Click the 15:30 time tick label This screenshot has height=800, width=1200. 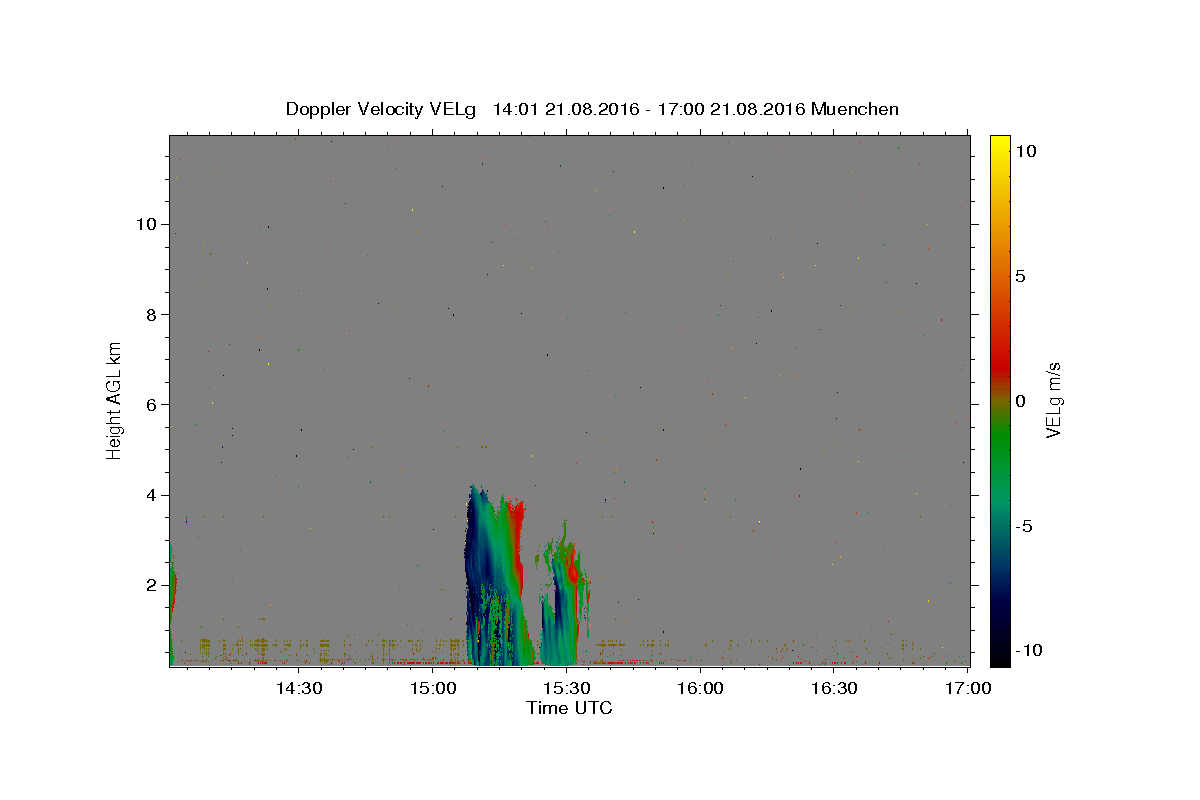[566, 688]
